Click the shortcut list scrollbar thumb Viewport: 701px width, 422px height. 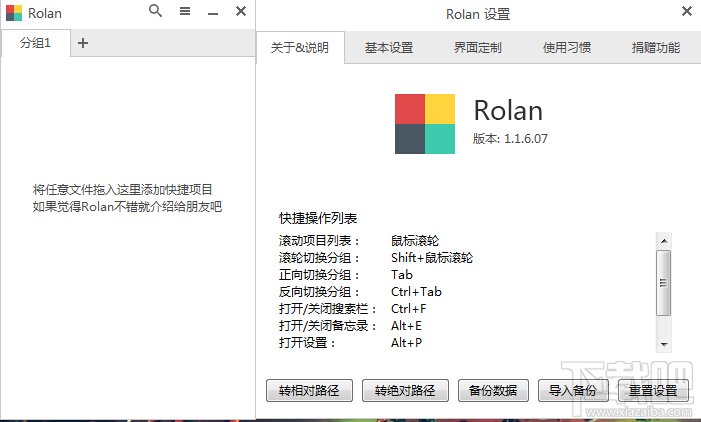pos(664,283)
